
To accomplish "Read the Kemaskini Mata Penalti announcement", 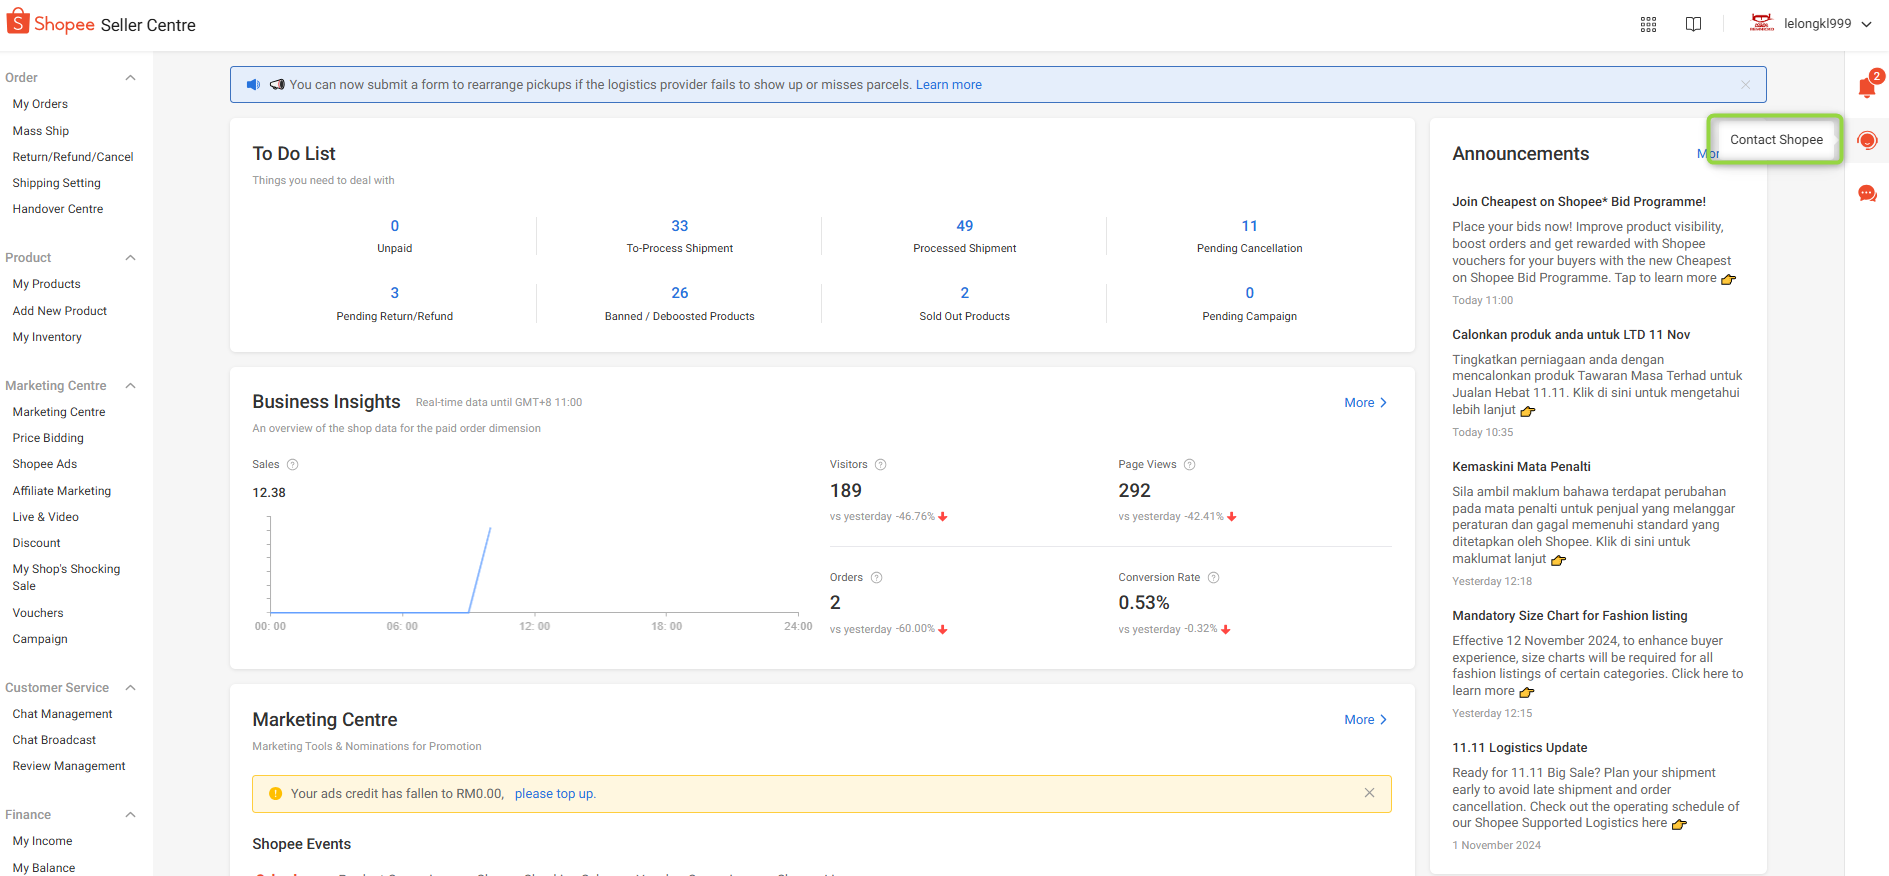I will point(1521,467).
